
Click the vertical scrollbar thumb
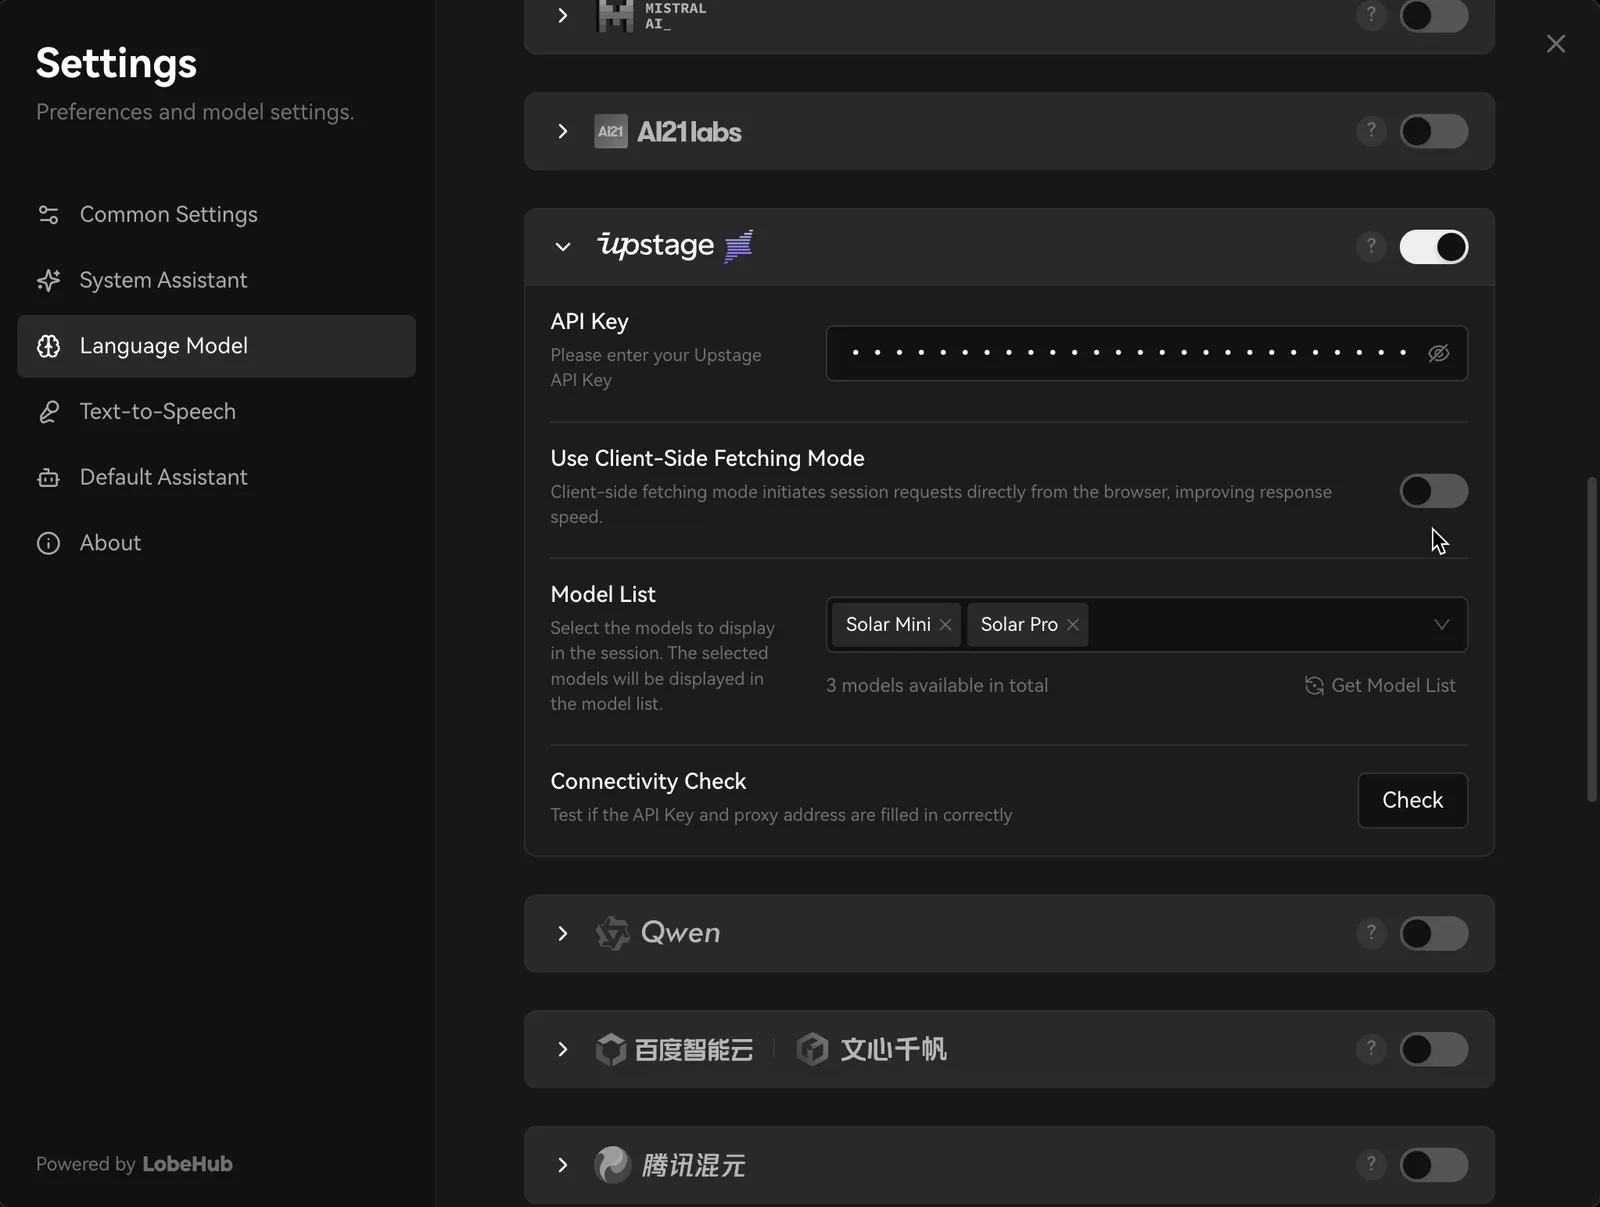coord(1592,640)
